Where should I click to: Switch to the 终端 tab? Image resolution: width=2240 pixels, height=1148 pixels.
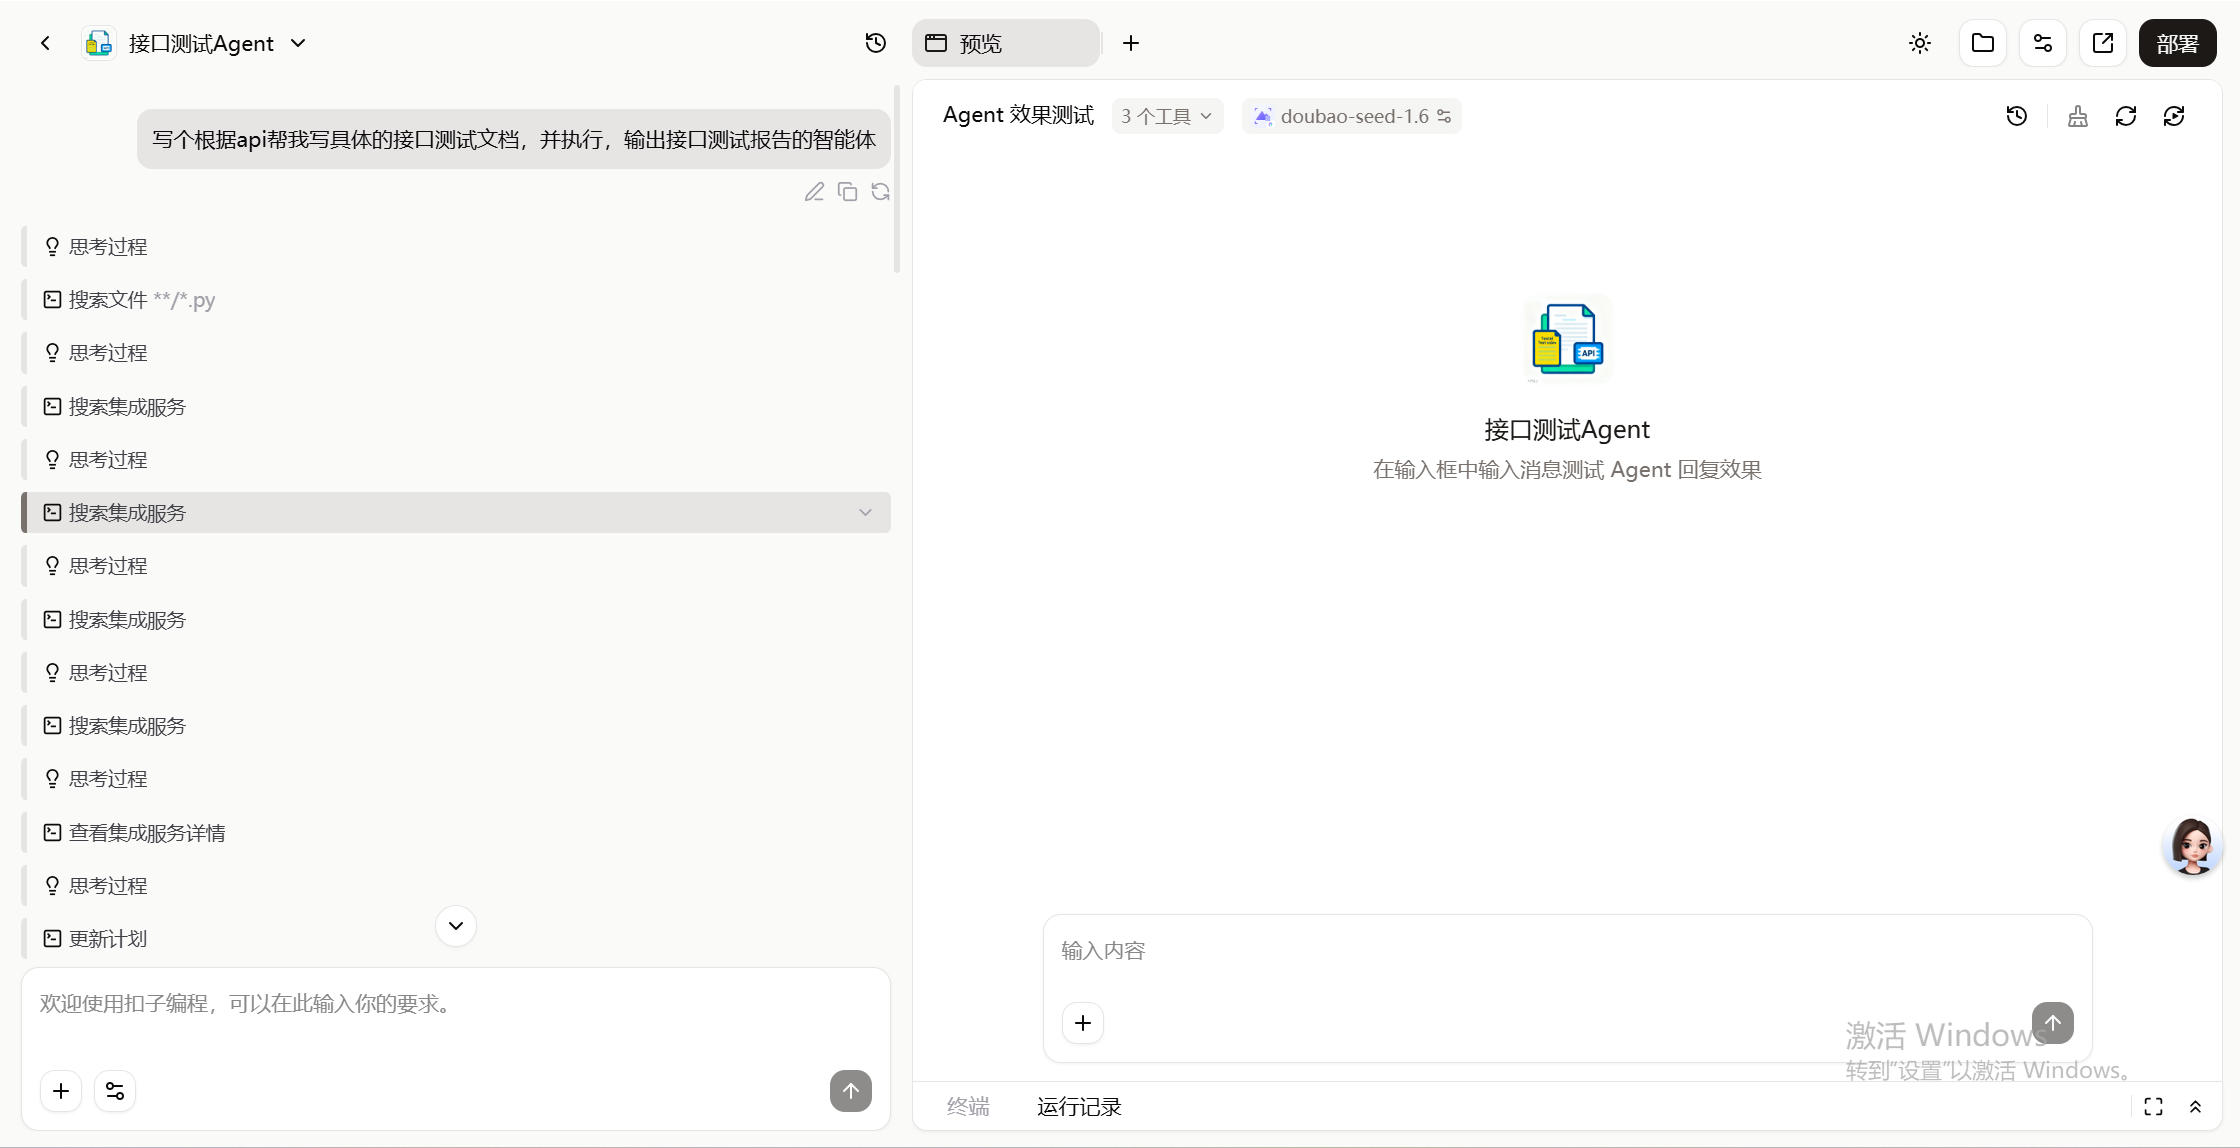(968, 1106)
